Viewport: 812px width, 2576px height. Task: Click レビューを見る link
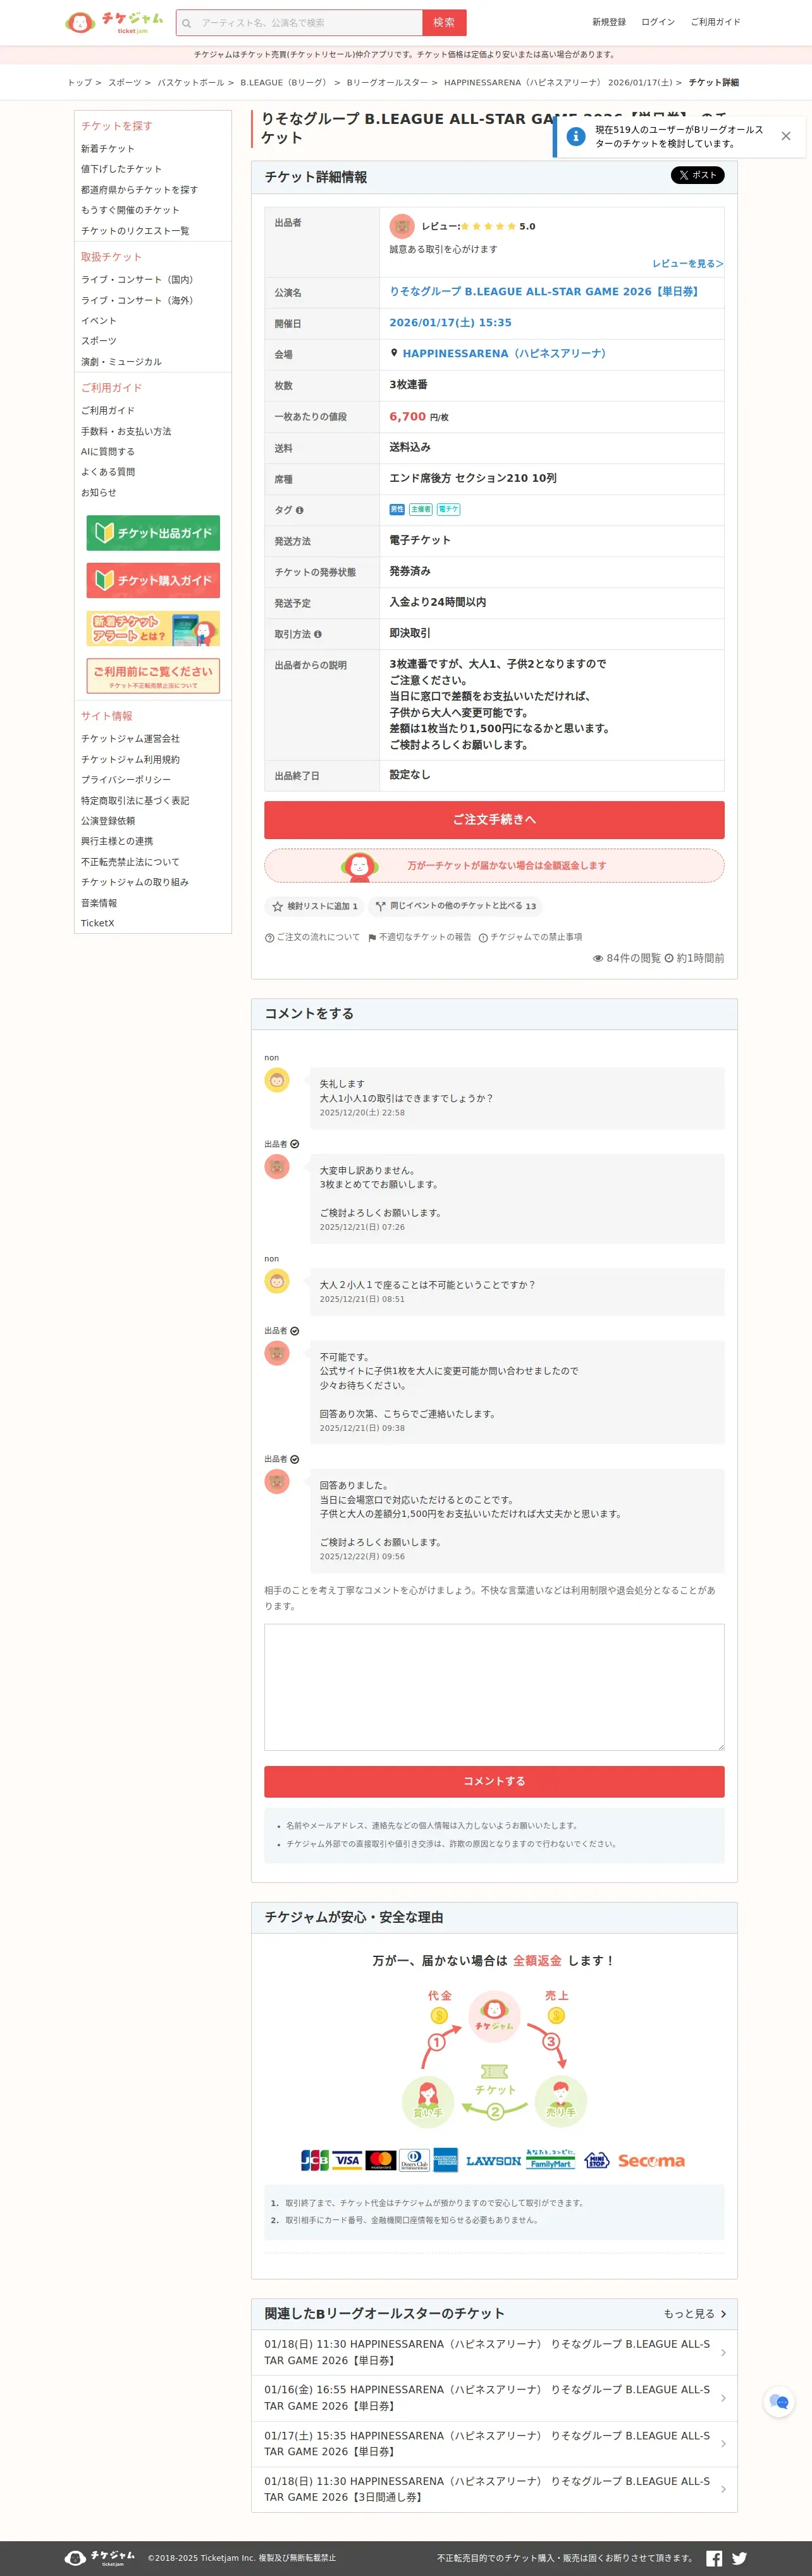tap(688, 264)
